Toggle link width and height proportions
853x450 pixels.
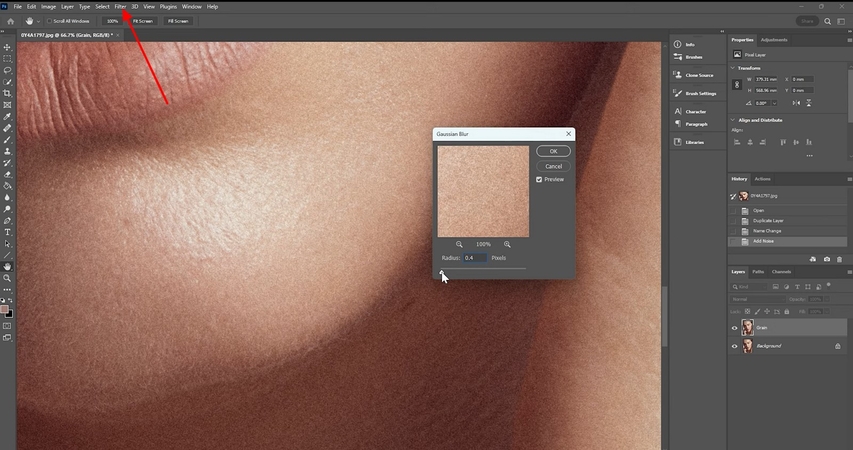tap(737, 85)
